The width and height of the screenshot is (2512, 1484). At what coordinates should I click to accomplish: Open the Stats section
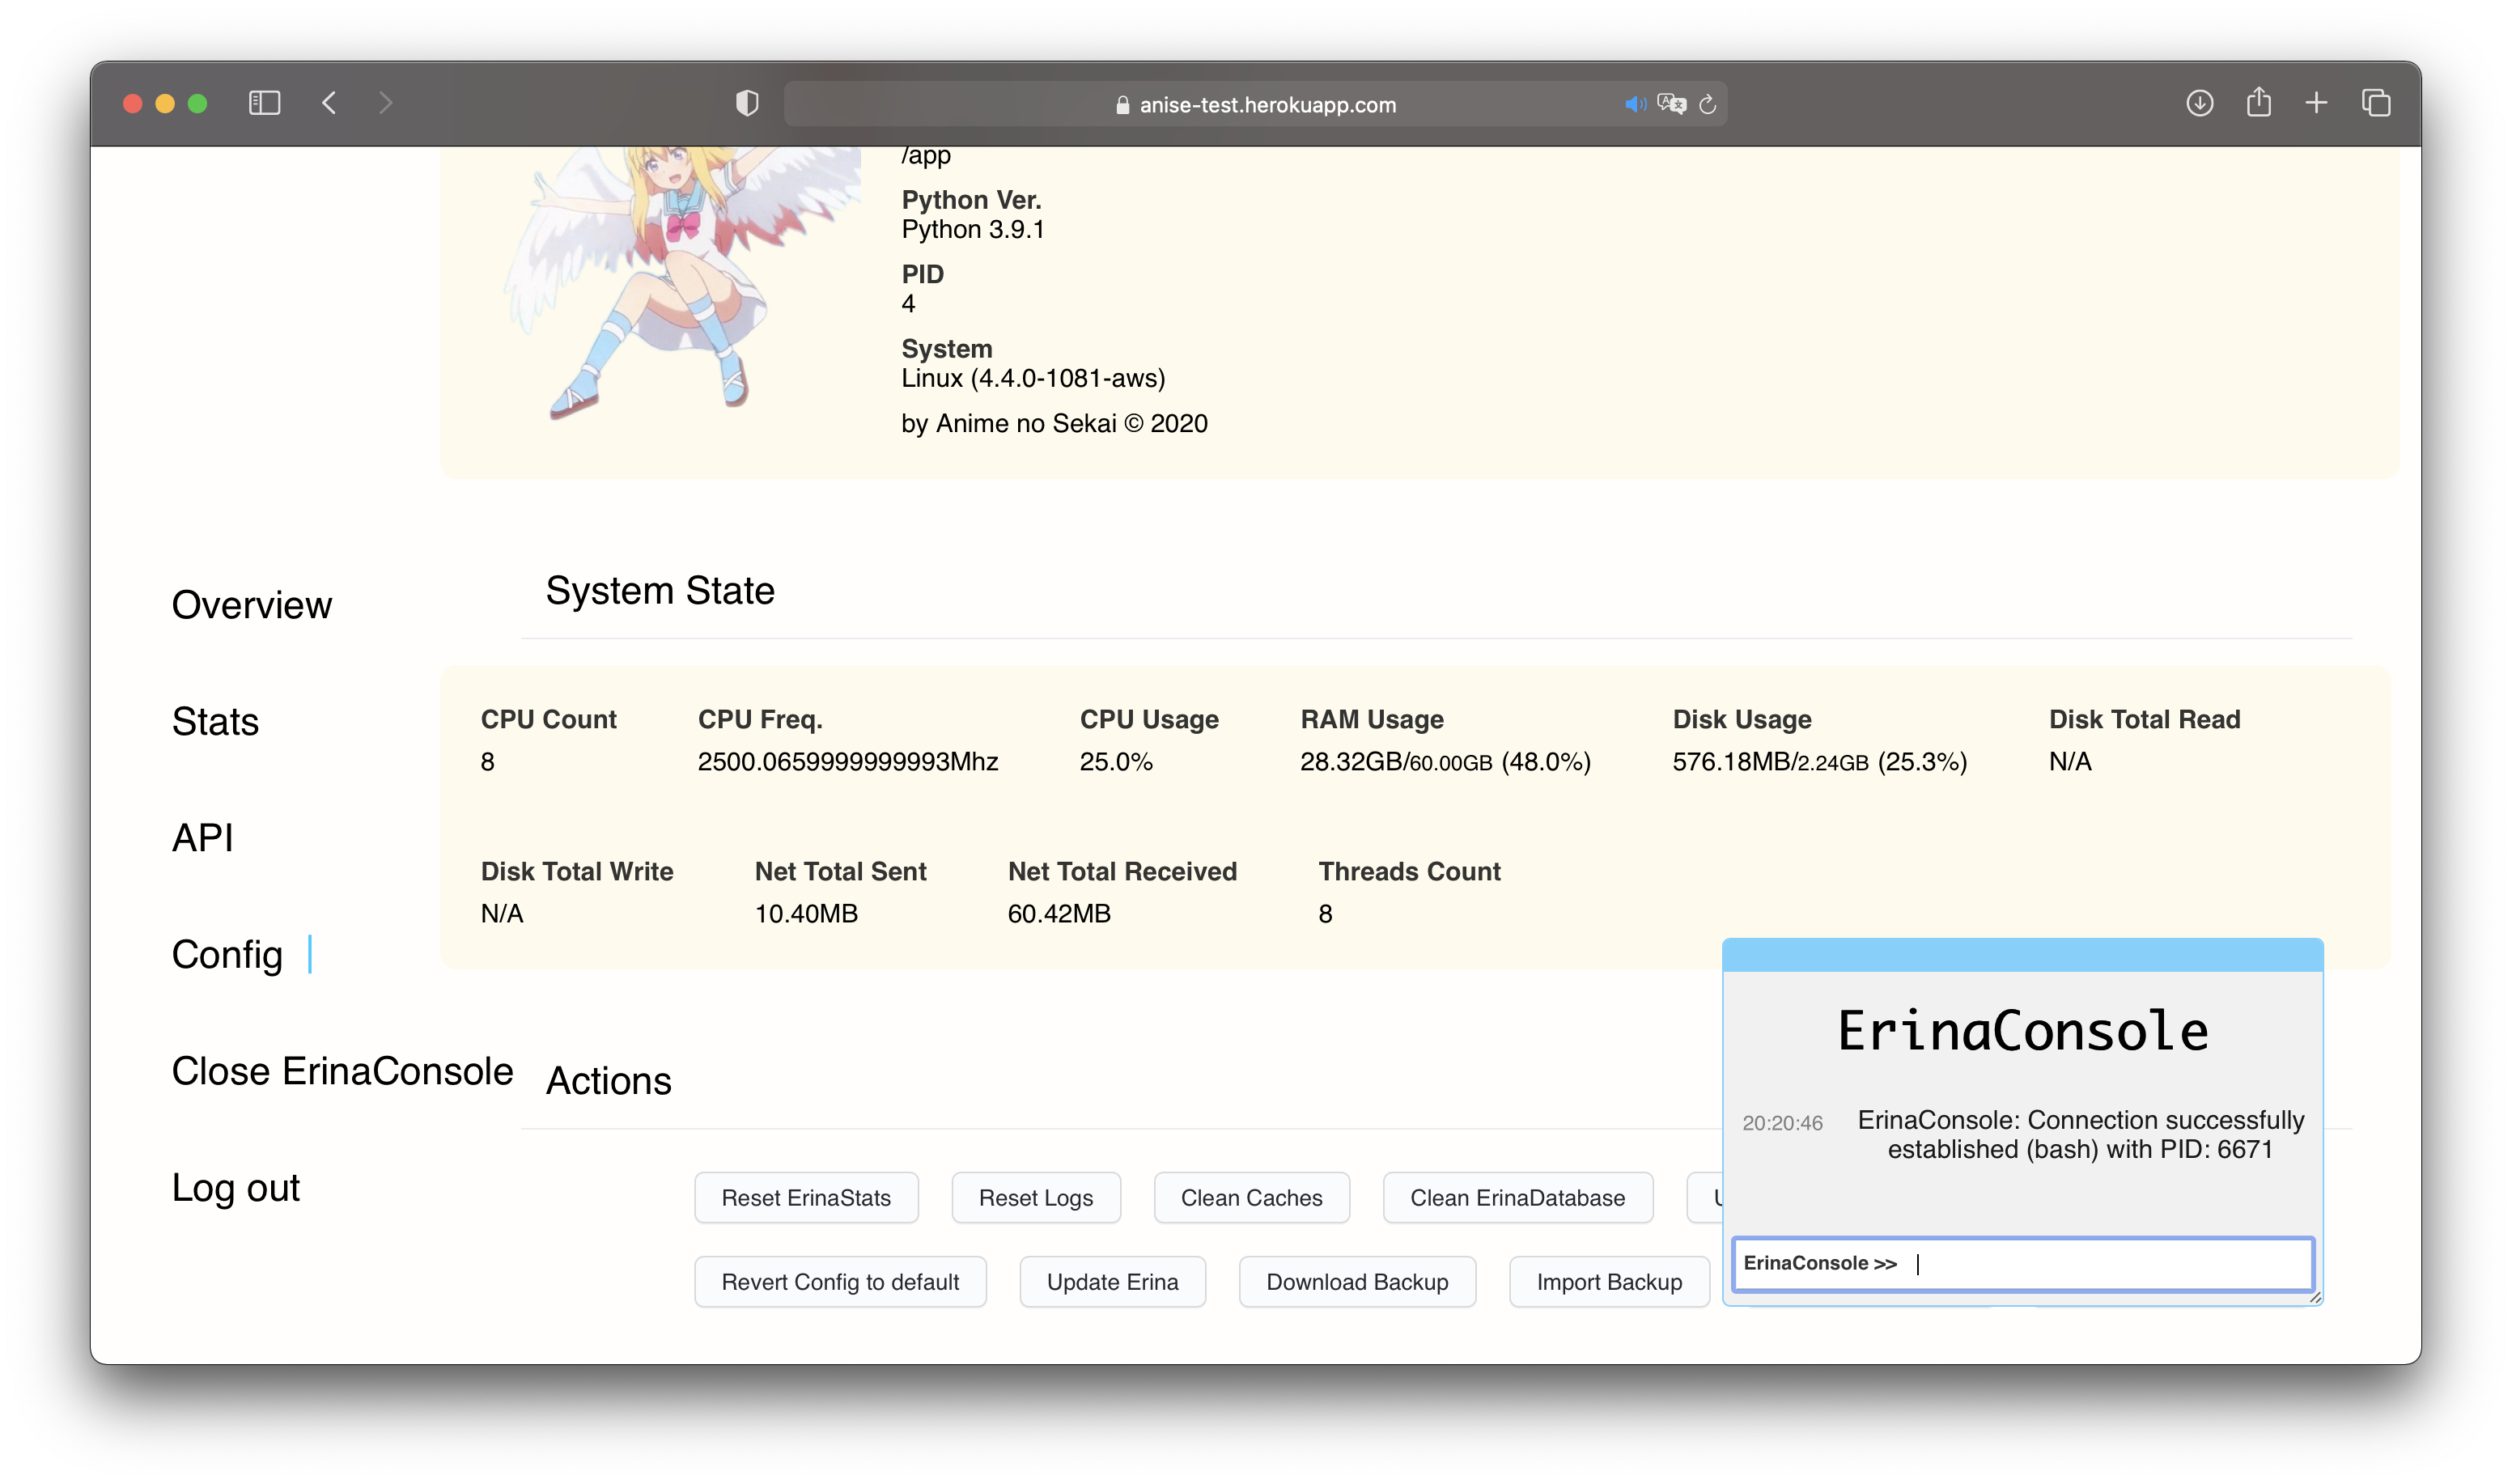pos(215,721)
